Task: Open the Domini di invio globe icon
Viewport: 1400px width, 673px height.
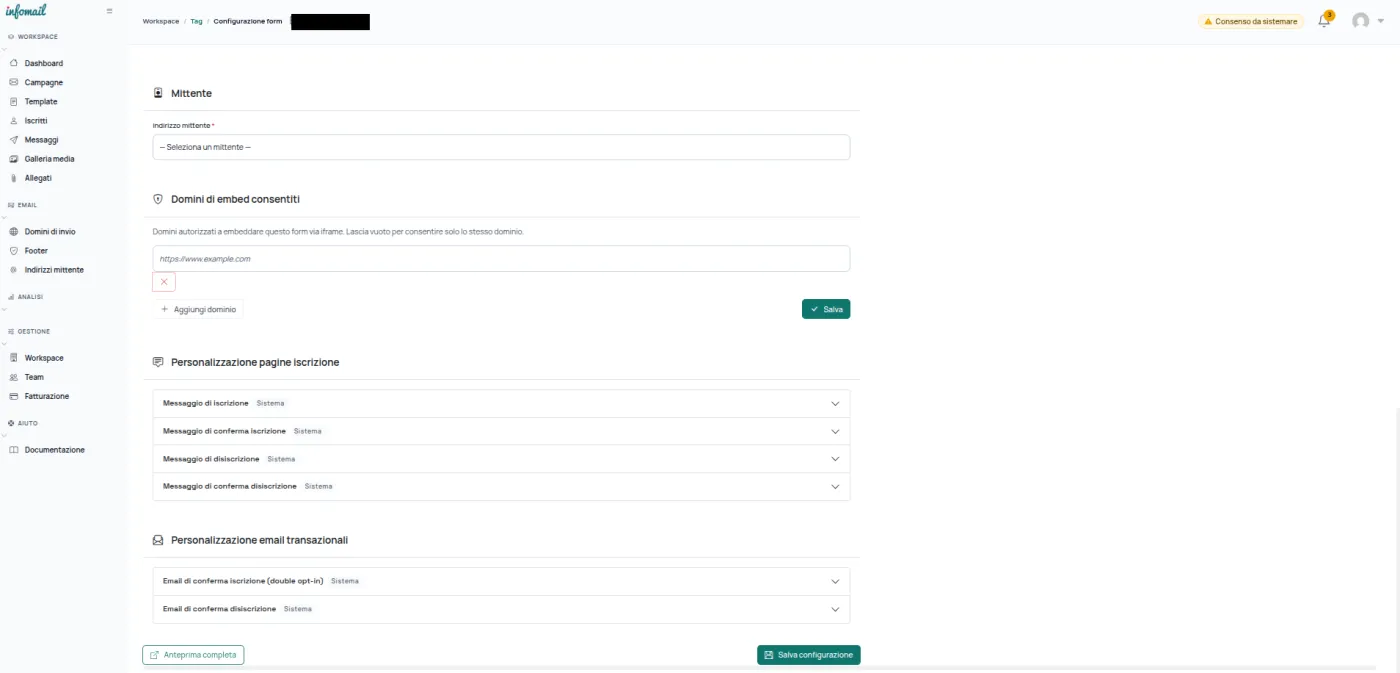Action: tap(14, 231)
